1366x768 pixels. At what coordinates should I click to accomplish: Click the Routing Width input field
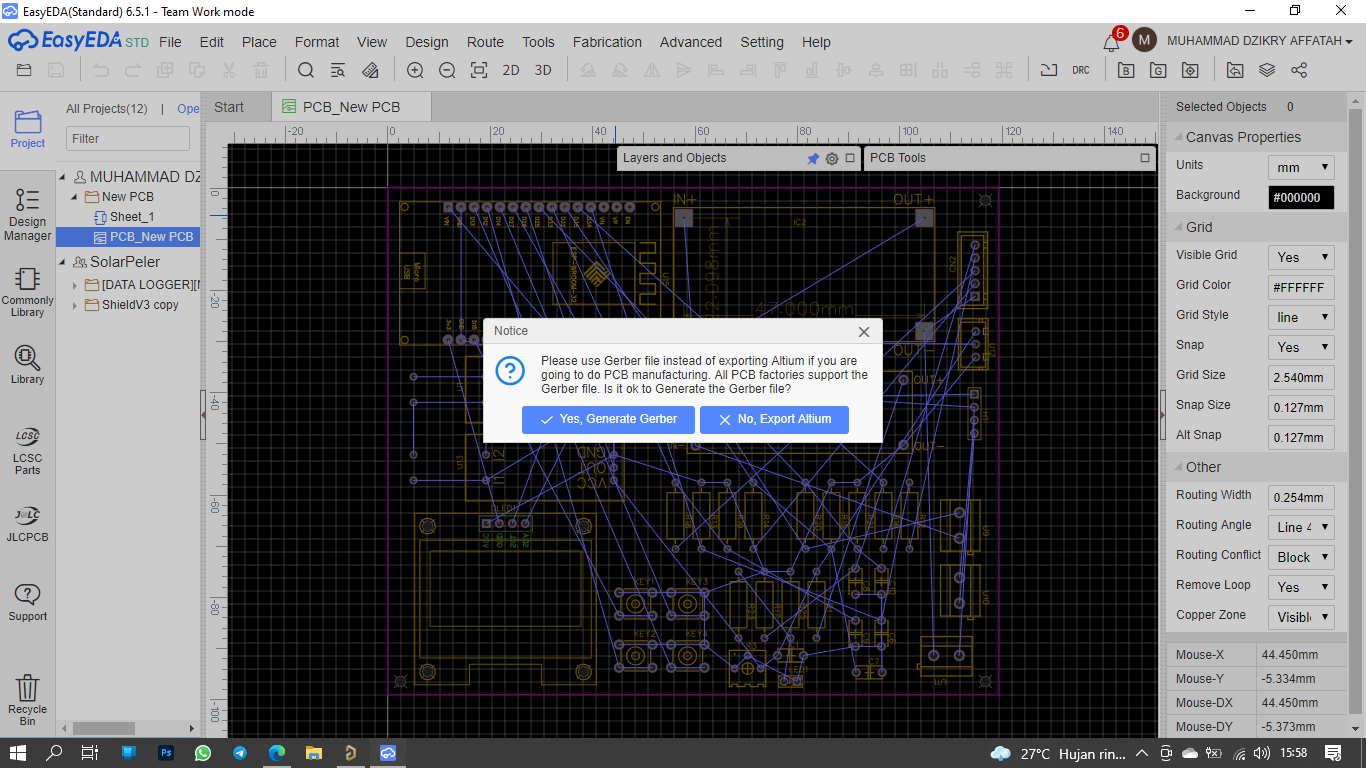(1301, 497)
